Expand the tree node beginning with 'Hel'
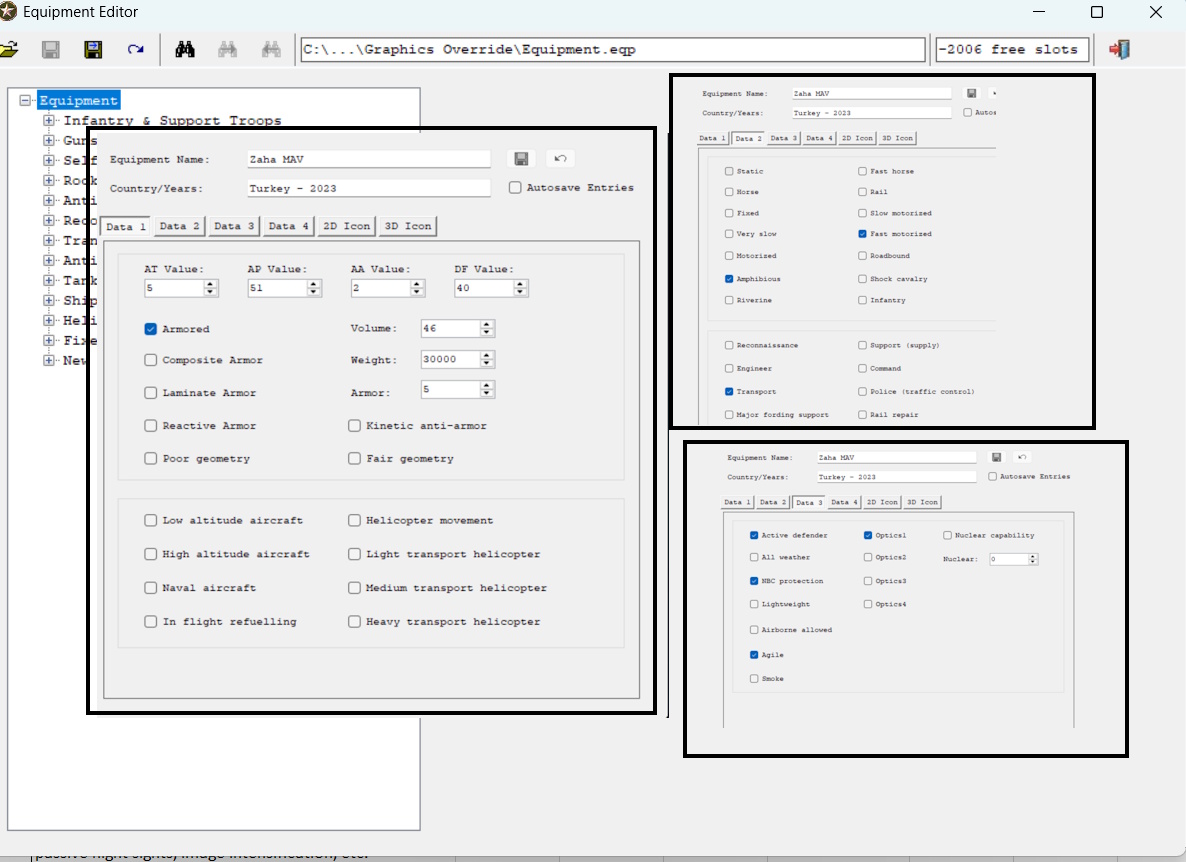The width and height of the screenshot is (1186, 862). 48,320
